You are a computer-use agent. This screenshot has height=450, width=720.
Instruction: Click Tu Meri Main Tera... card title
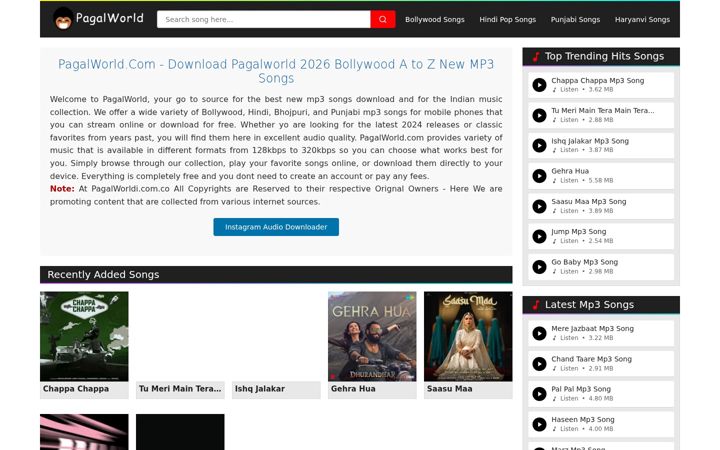(180, 388)
